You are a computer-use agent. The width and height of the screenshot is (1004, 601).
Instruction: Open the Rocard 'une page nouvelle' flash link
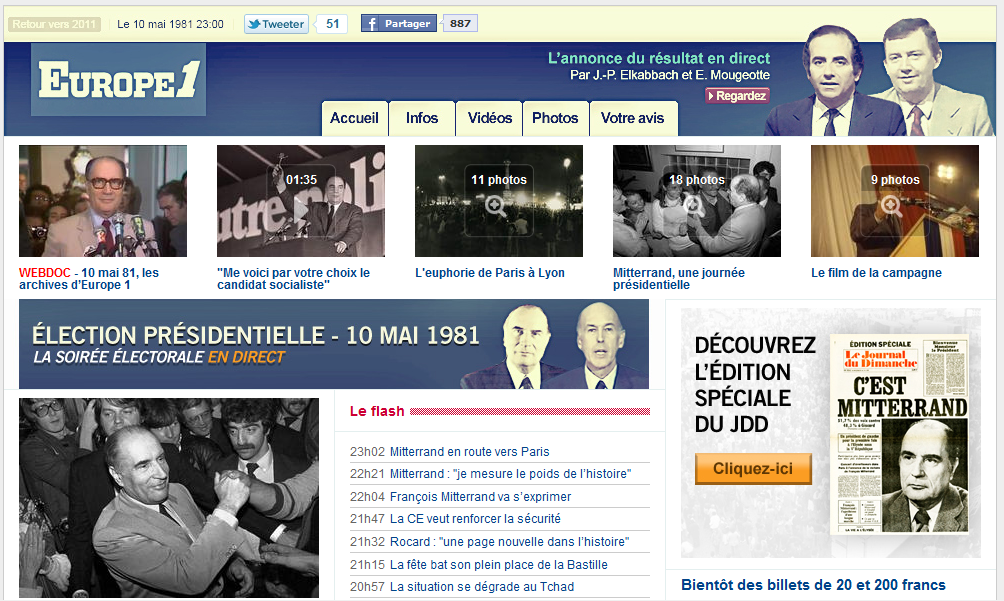click(x=509, y=542)
